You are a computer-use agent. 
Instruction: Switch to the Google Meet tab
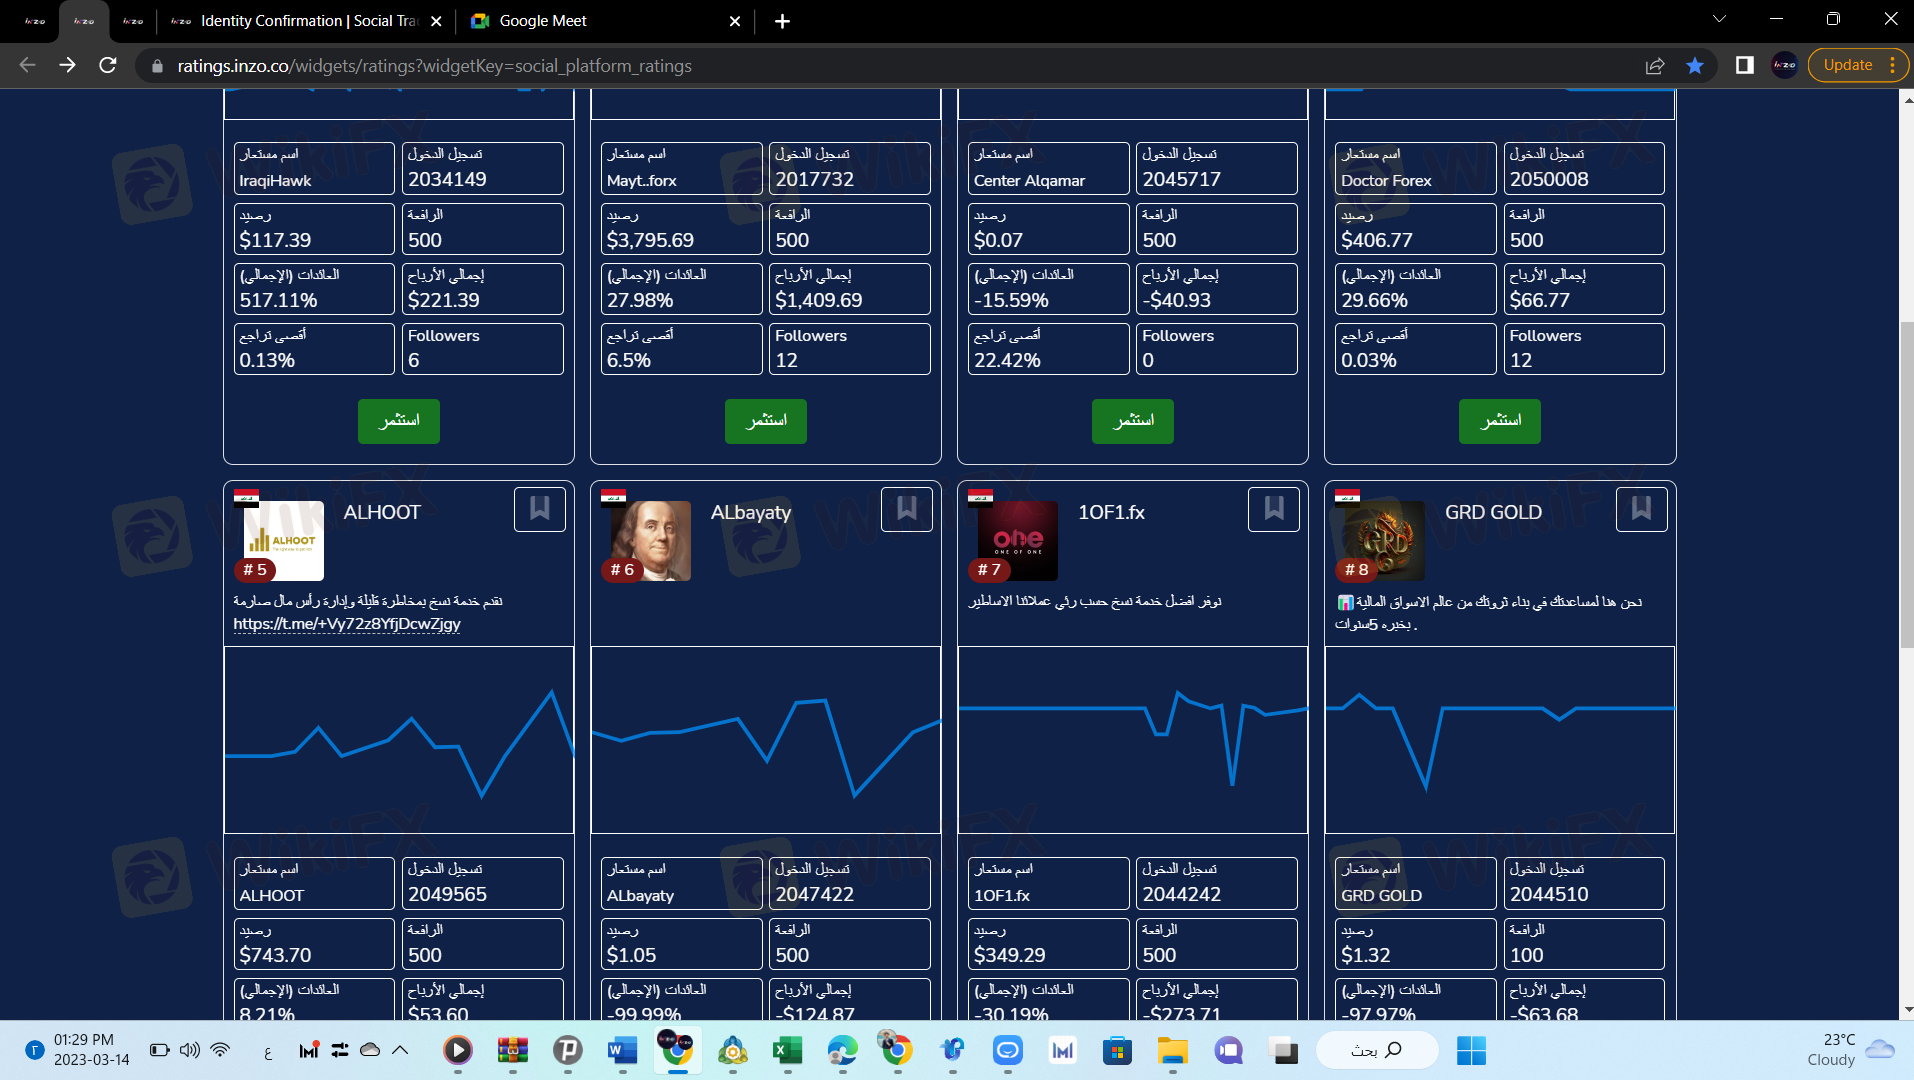coord(605,21)
